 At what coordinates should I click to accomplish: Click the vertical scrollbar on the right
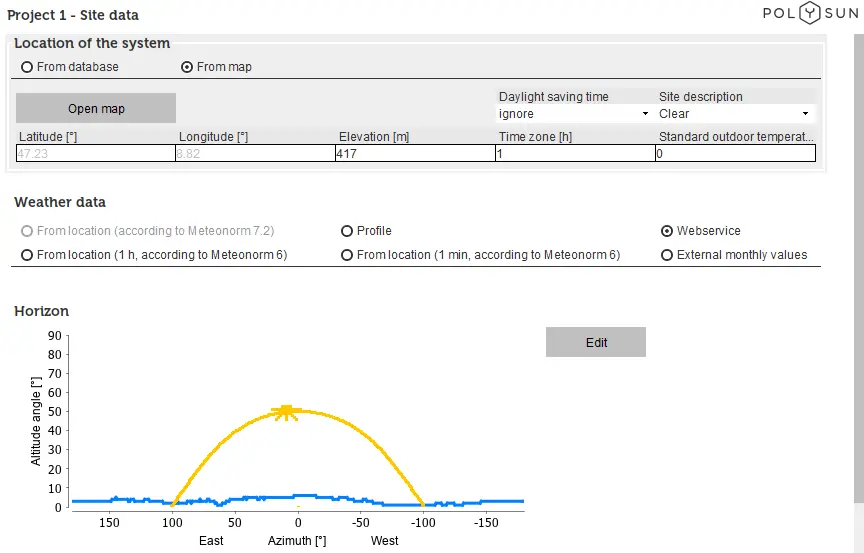coord(857,250)
